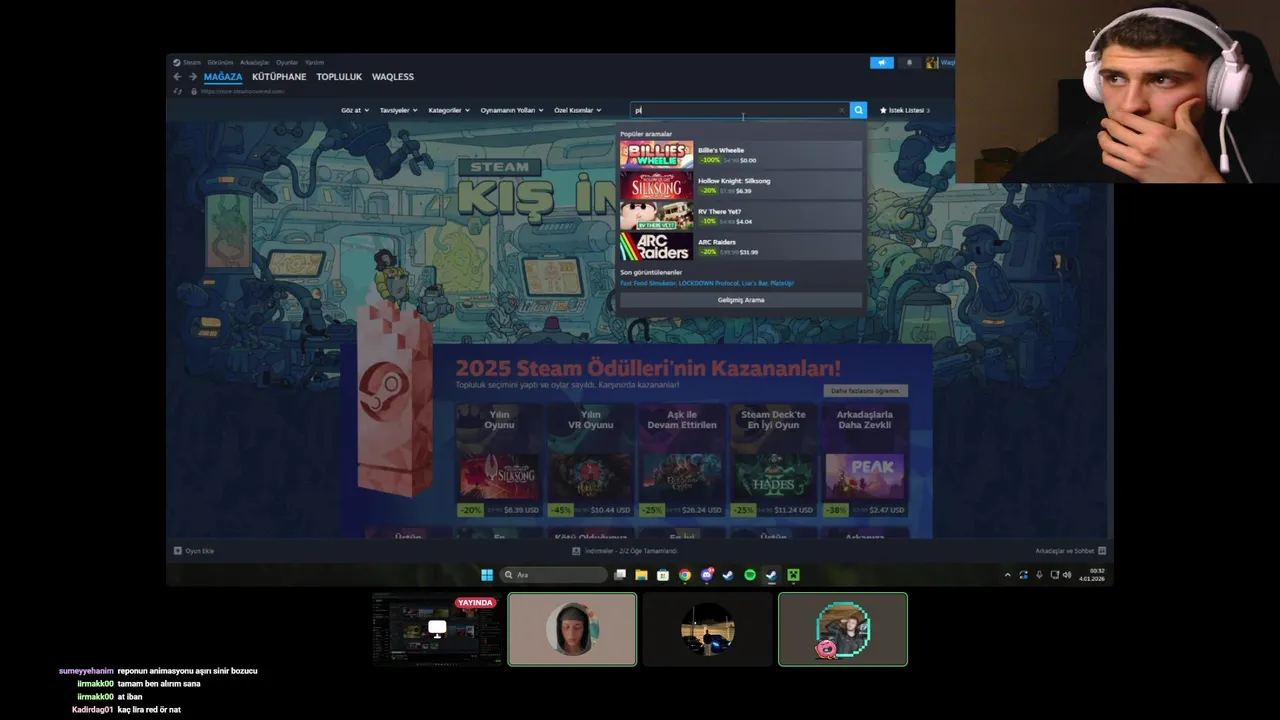Click the Steam back navigation arrow

(177, 77)
